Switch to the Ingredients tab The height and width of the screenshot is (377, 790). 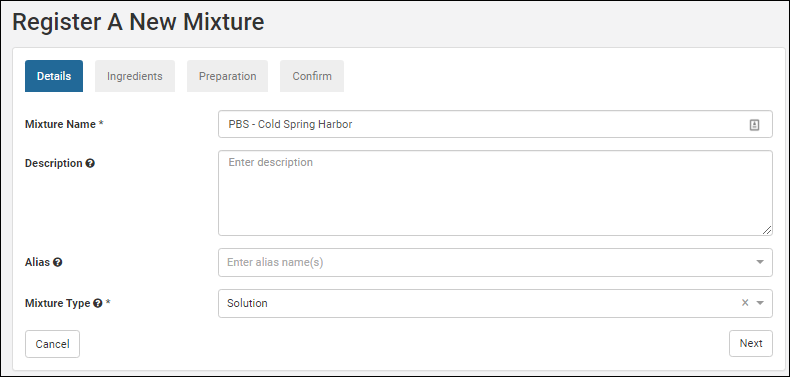pyautogui.click(x=135, y=76)
